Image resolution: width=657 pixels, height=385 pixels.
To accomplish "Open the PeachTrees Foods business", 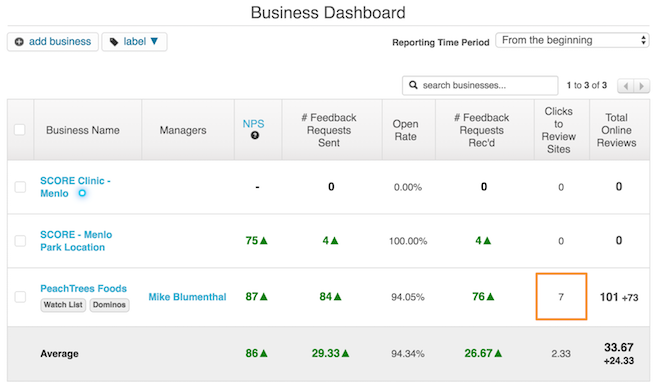I will (83, 288).
